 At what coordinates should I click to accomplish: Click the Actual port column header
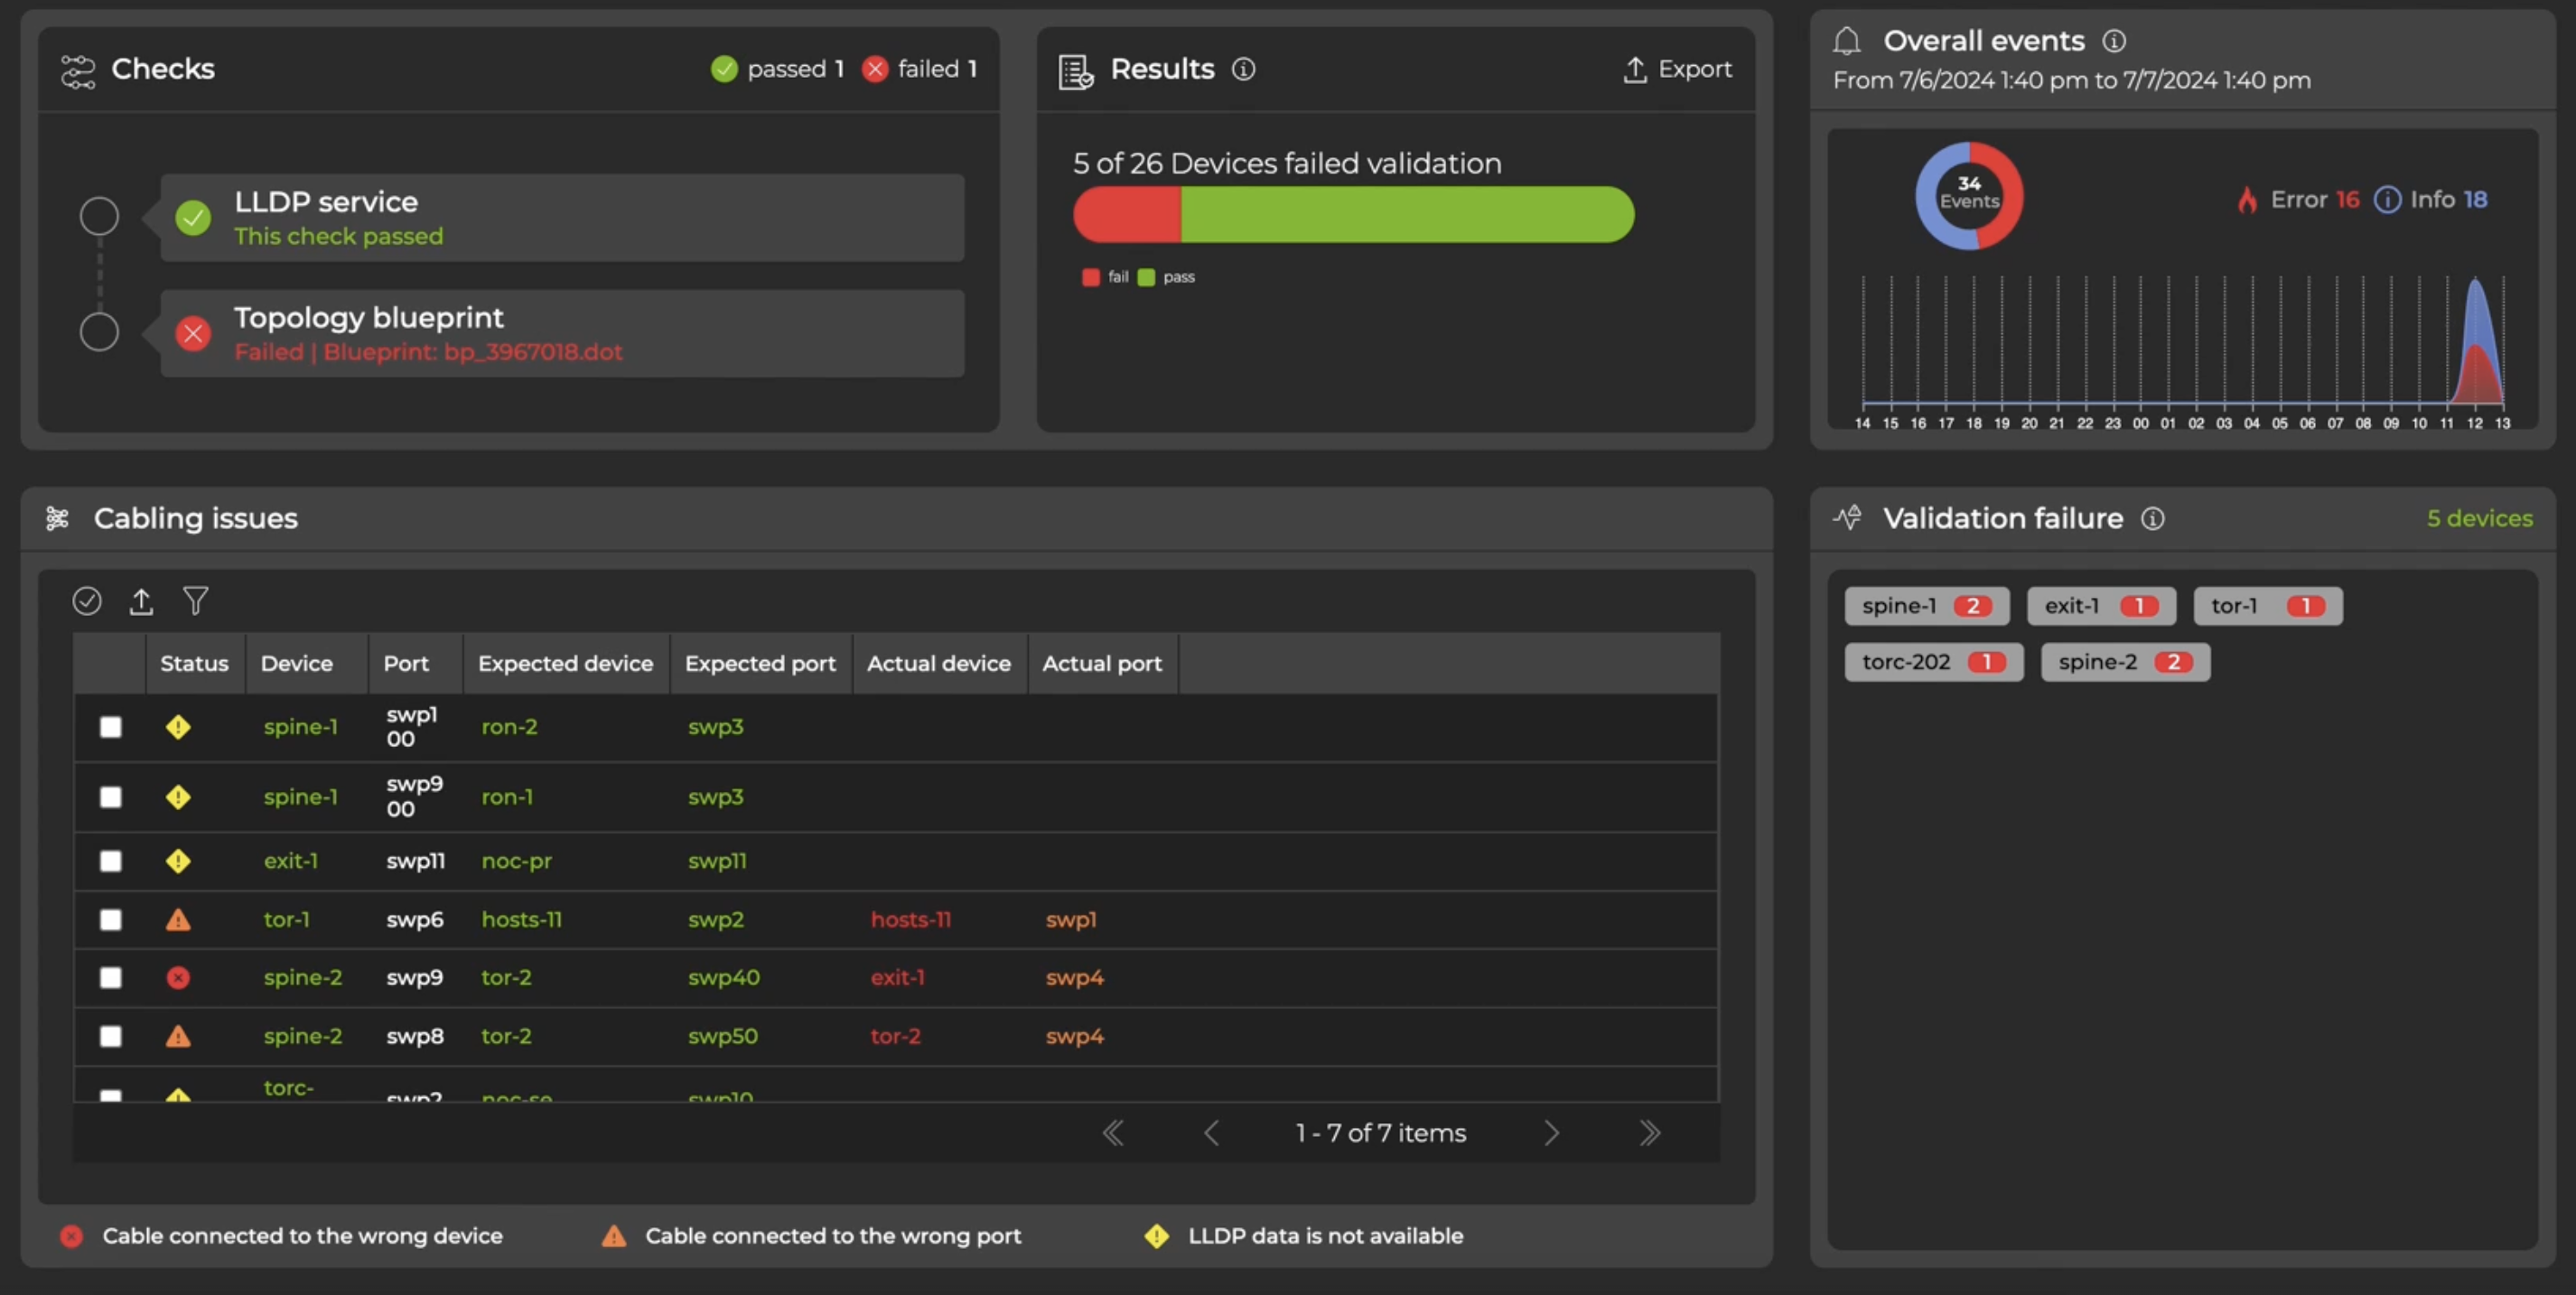tap(1101, 663)
